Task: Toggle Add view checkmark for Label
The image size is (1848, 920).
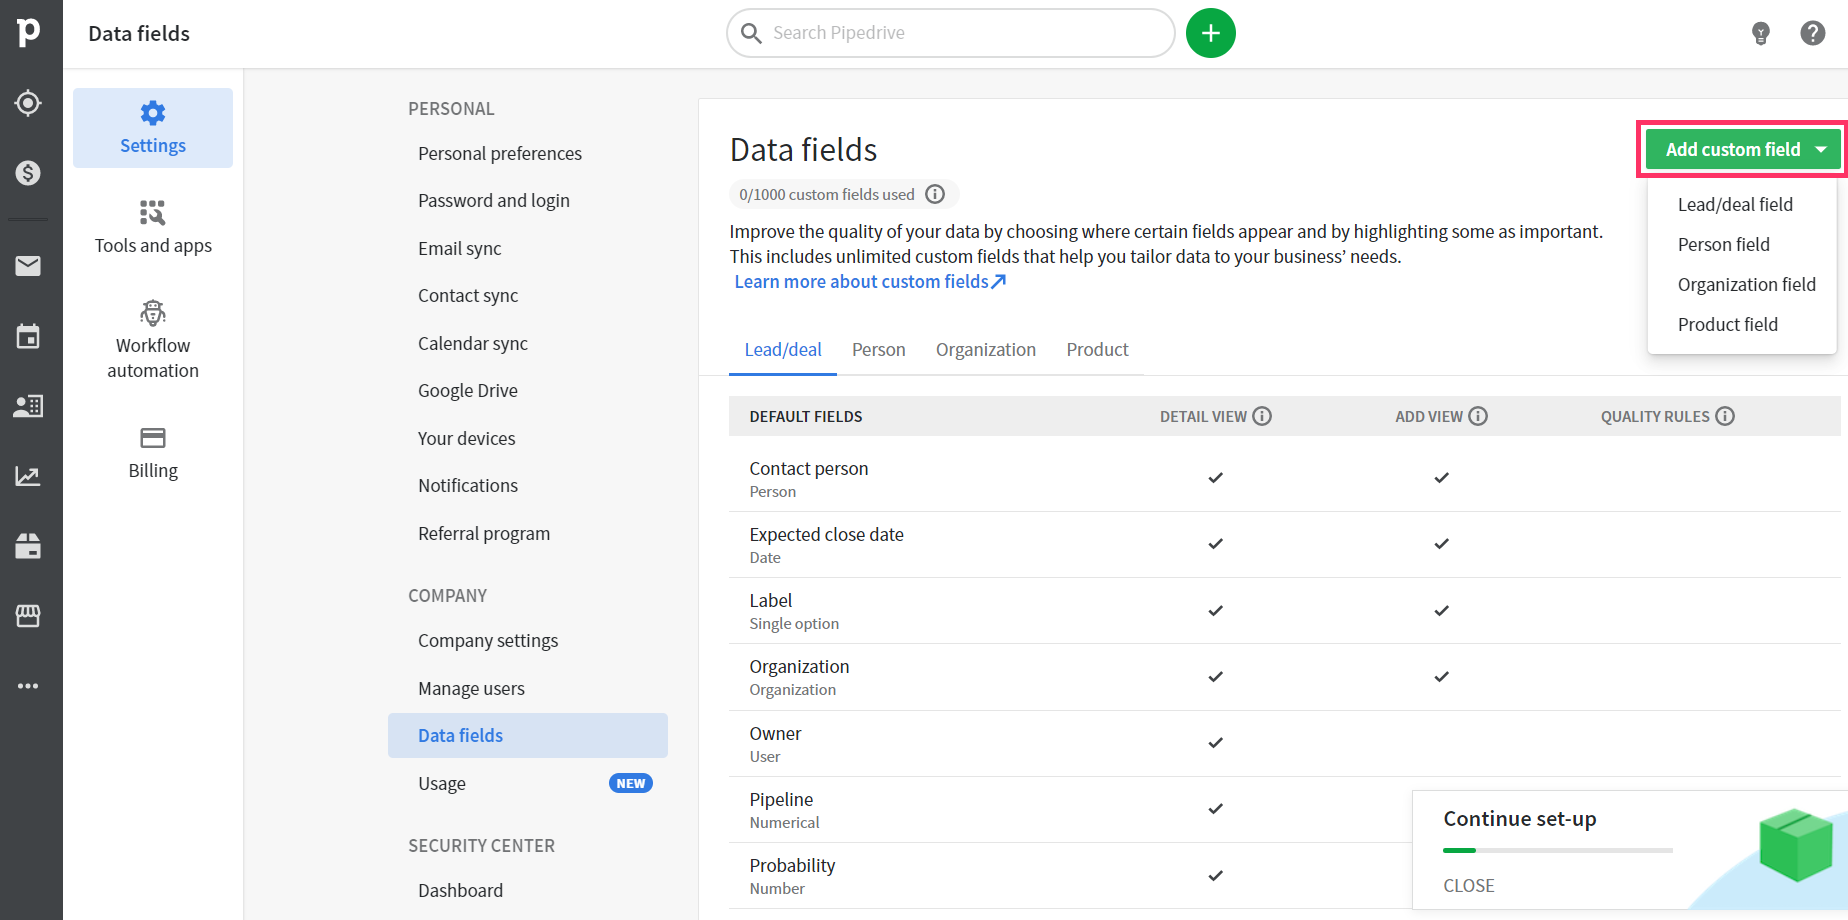Action: pos(1441,611)
